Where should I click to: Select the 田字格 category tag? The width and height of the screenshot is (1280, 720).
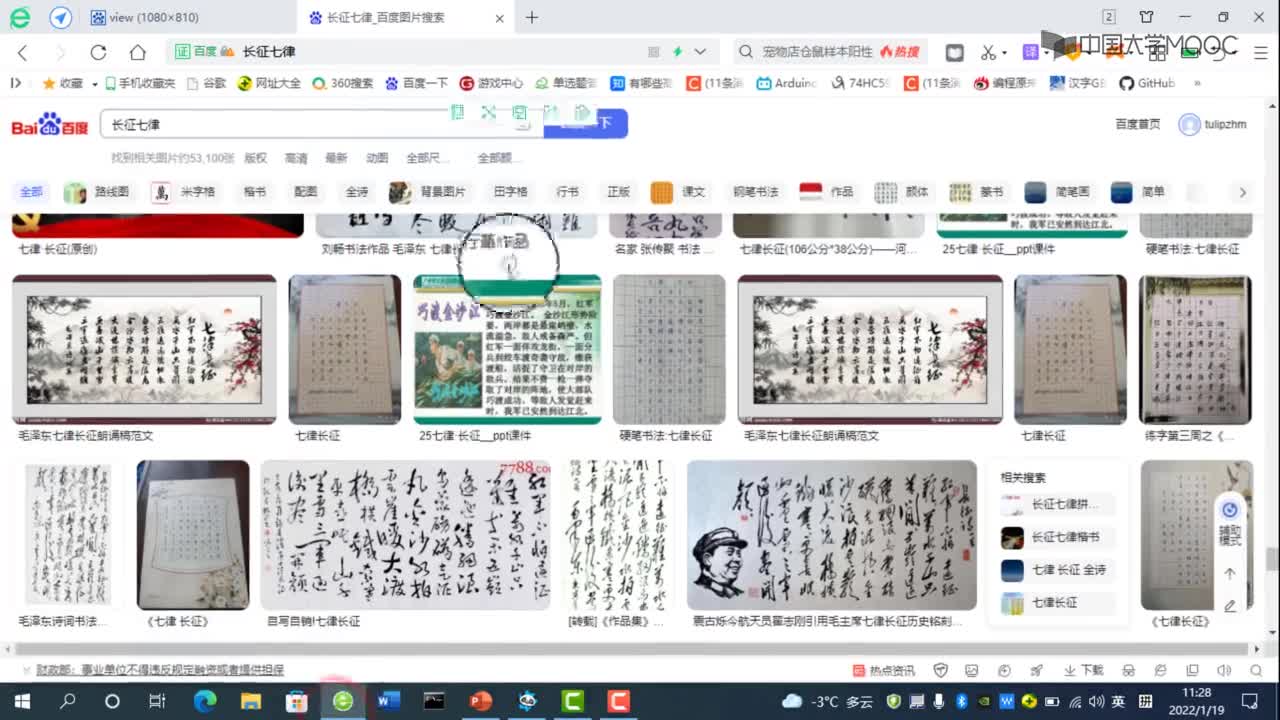[x=510, y=192]
